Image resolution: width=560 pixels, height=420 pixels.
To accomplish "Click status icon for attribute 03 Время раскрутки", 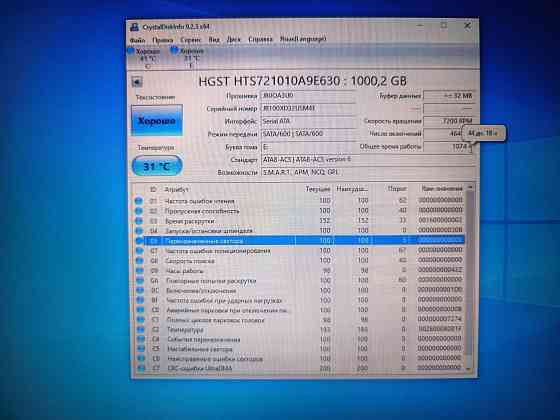I will click(x=139, y=221).
